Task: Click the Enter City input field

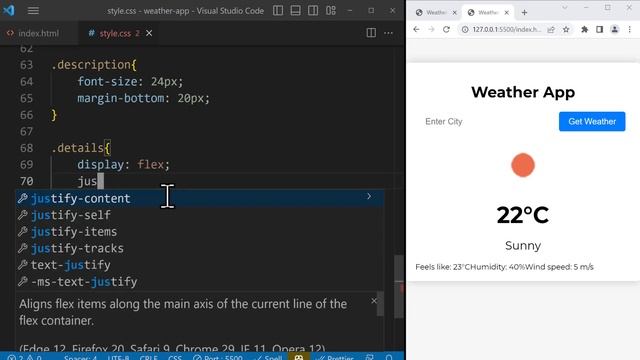Action: tap(487, 122)
